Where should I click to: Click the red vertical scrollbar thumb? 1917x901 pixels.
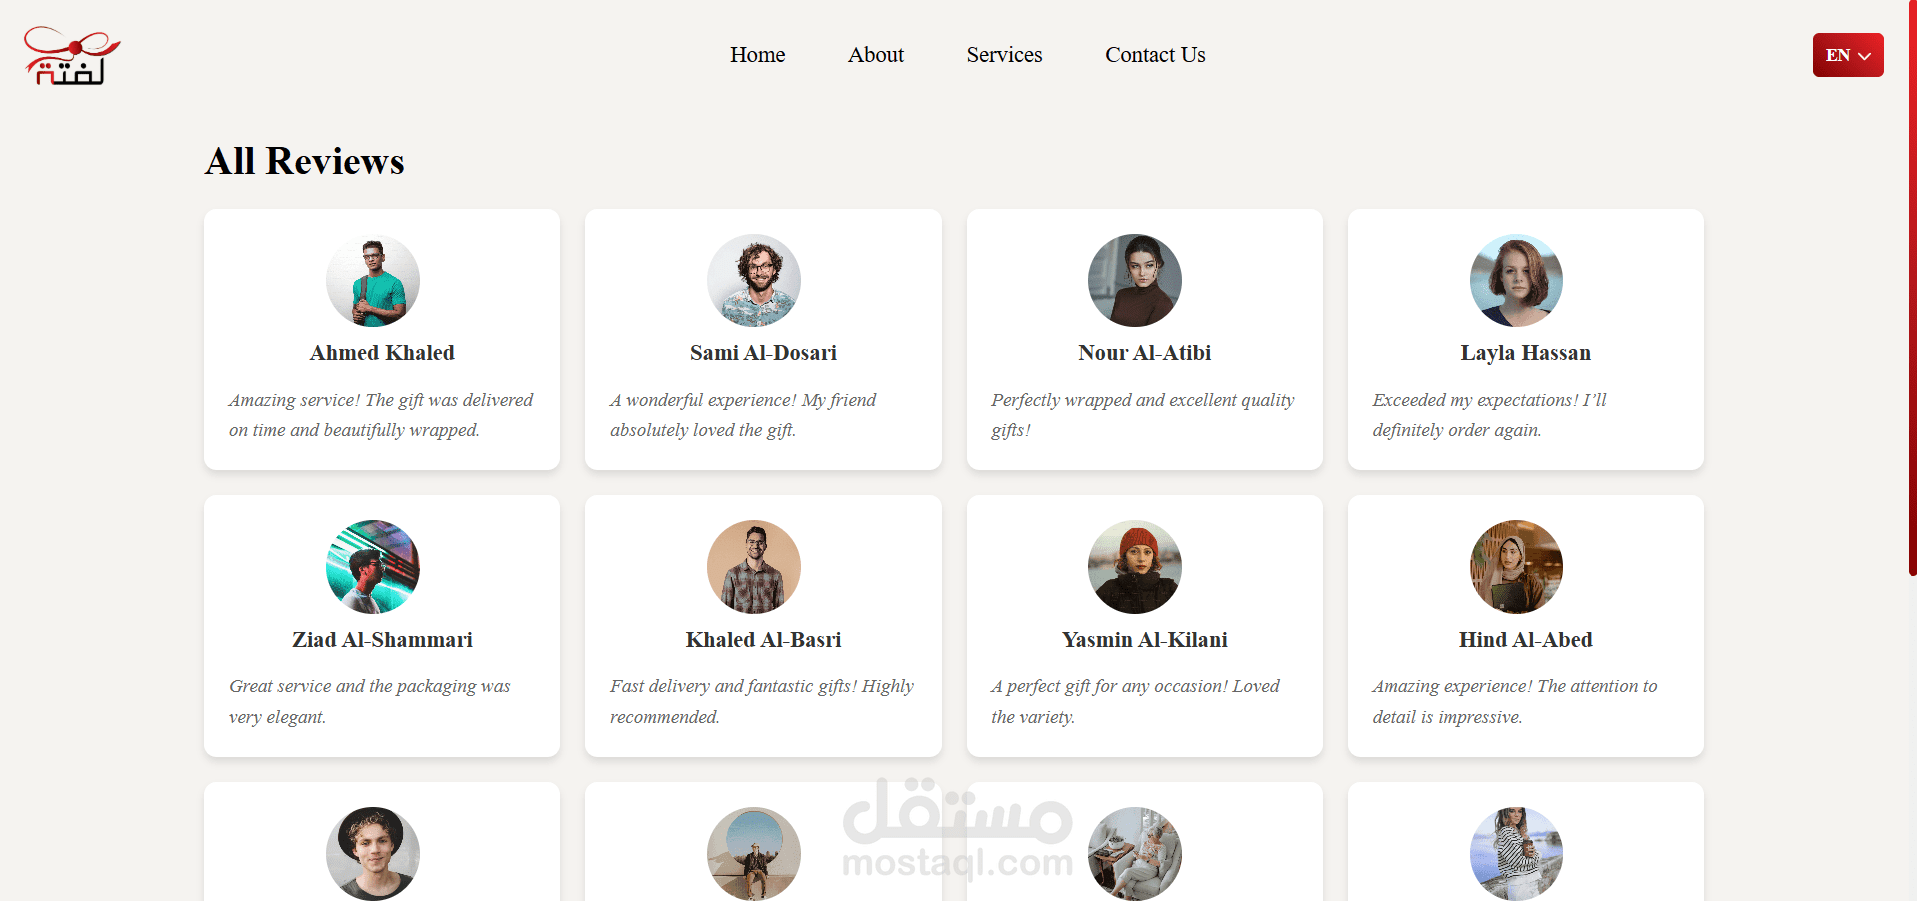pos(1912,288)
